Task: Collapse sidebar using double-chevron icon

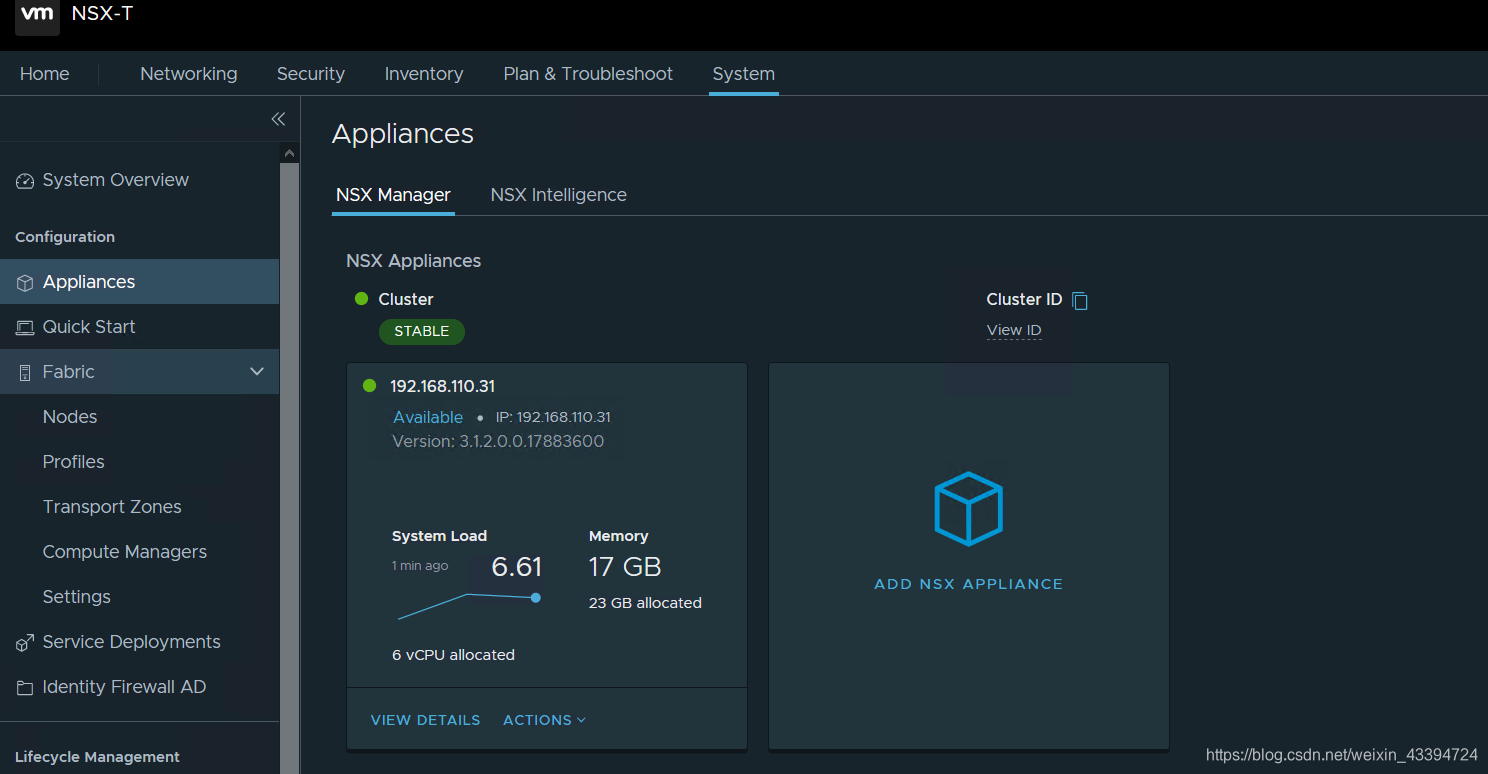Action: point(278,119)
